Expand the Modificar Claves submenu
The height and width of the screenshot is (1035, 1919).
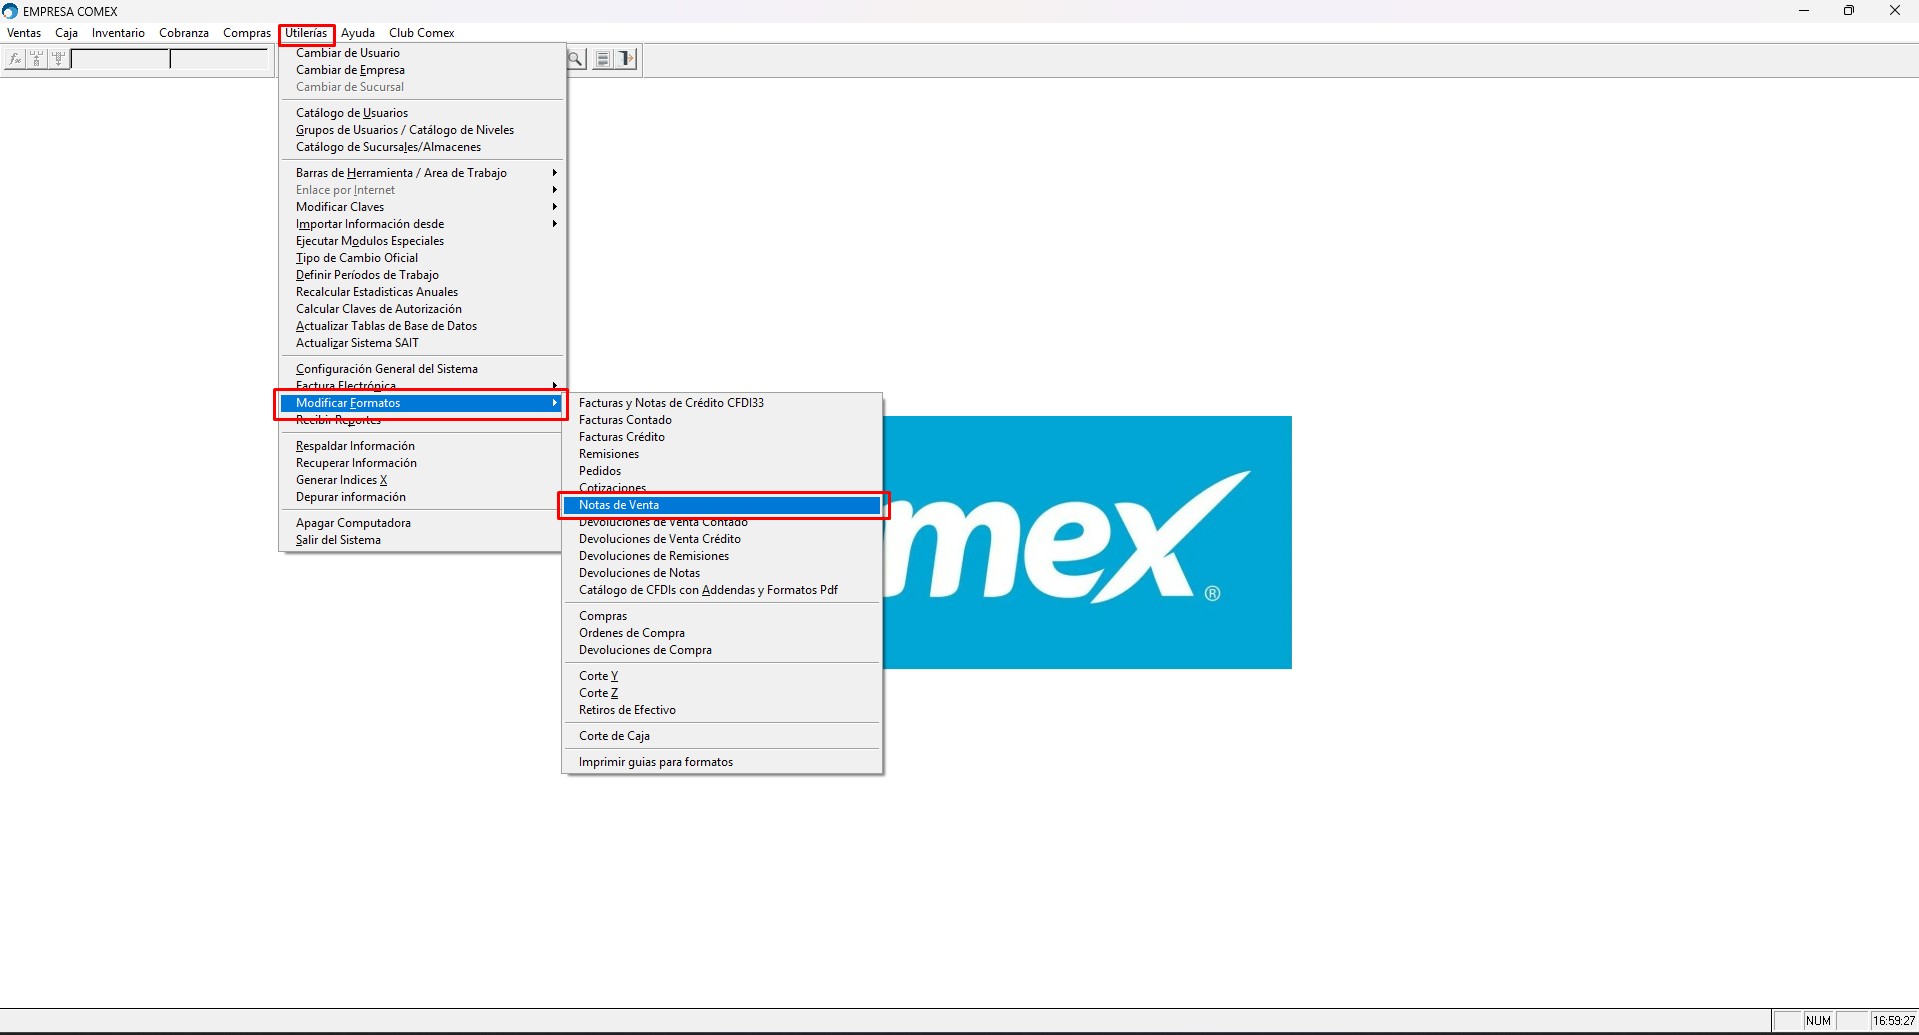point(422,207)
